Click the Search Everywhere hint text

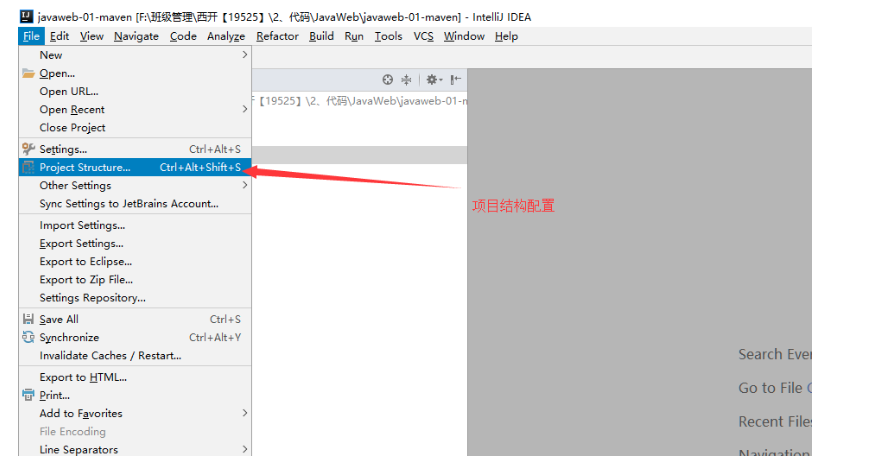click(x=775, y=355)
